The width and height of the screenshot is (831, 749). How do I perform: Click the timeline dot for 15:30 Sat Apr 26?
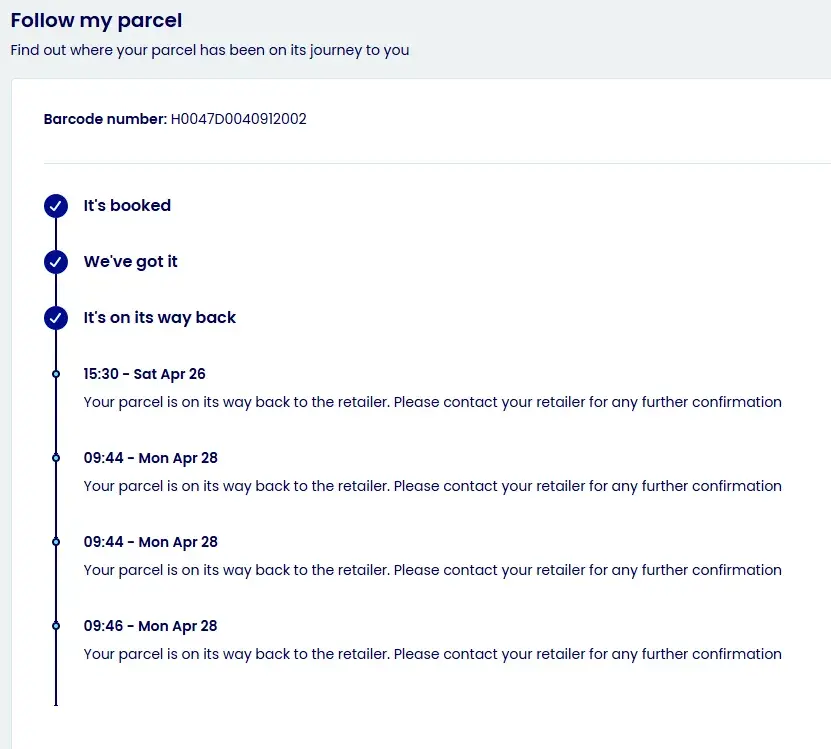[56, 374]
